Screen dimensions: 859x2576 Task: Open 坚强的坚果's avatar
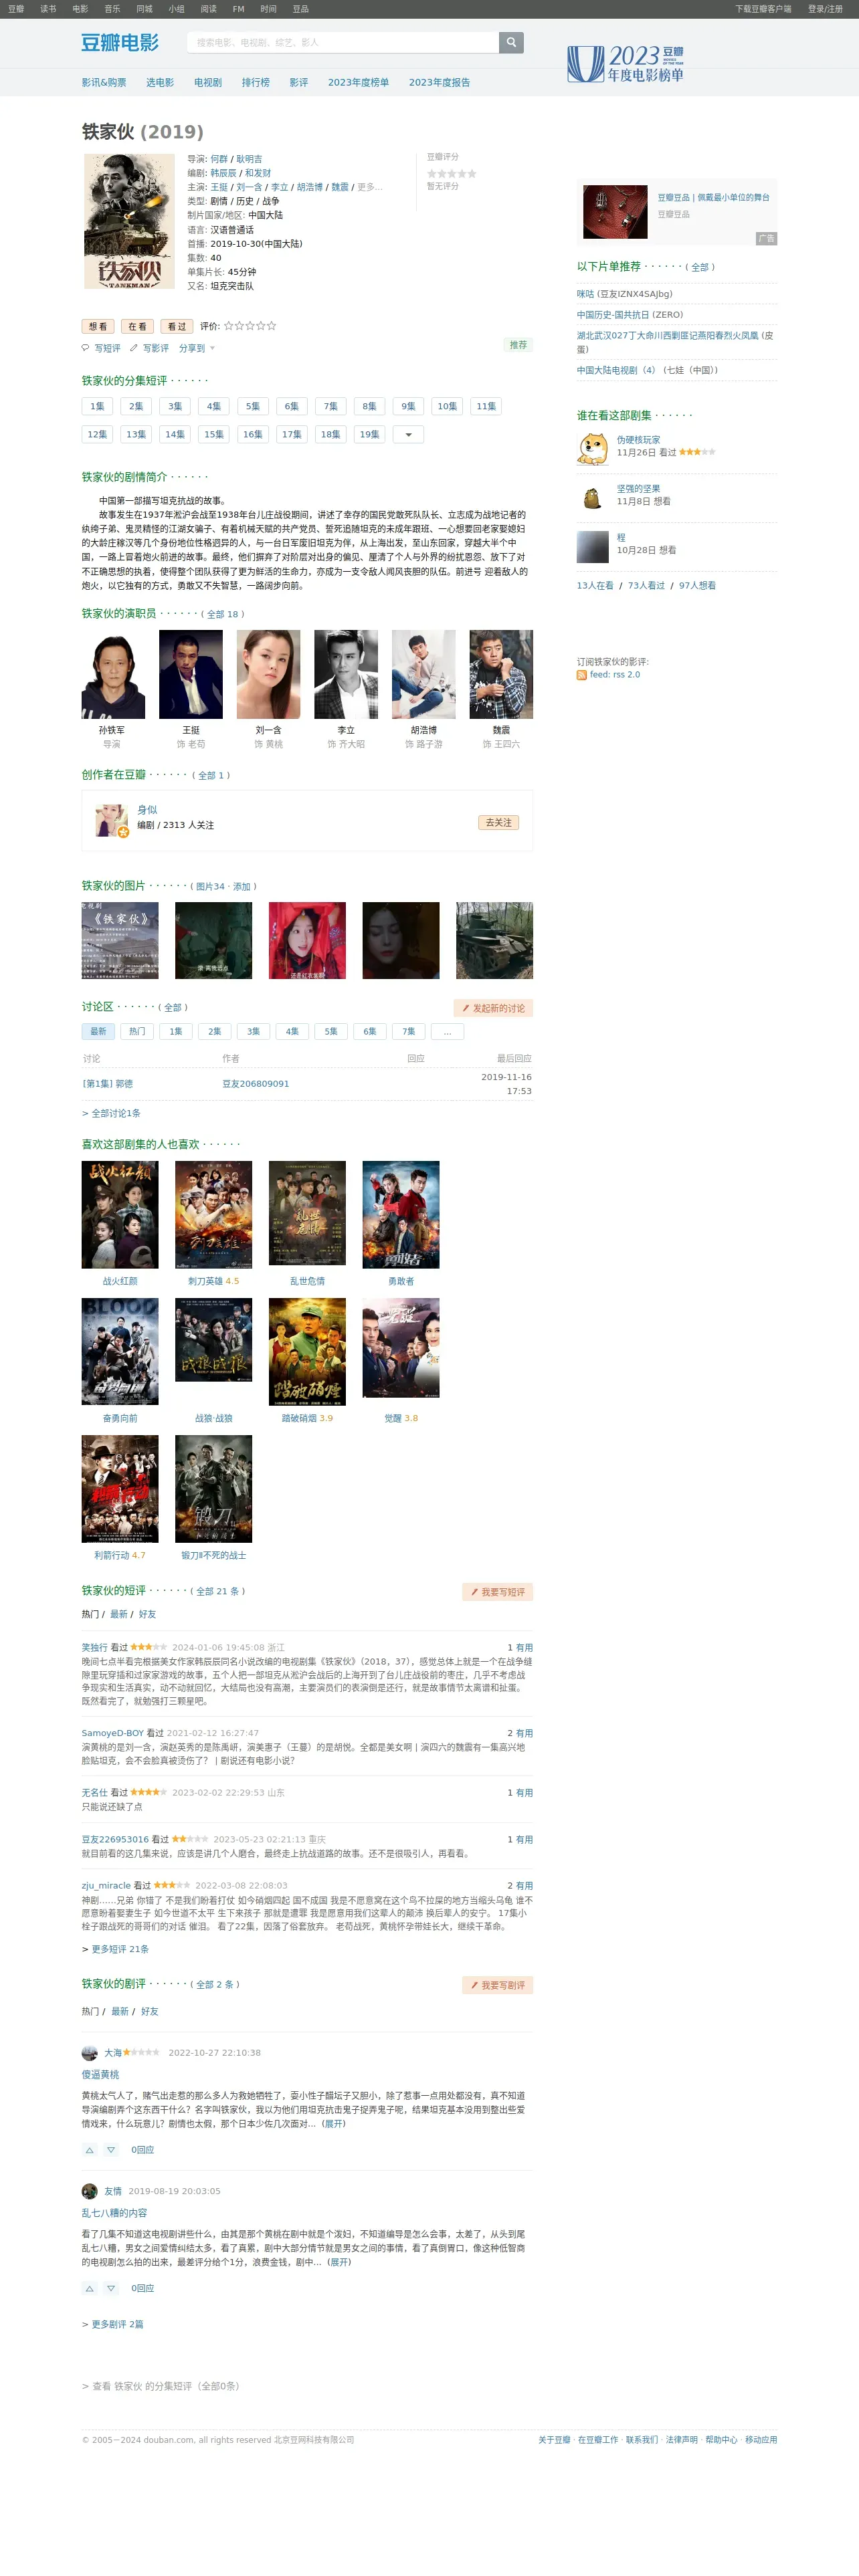[x=592, y=498]
